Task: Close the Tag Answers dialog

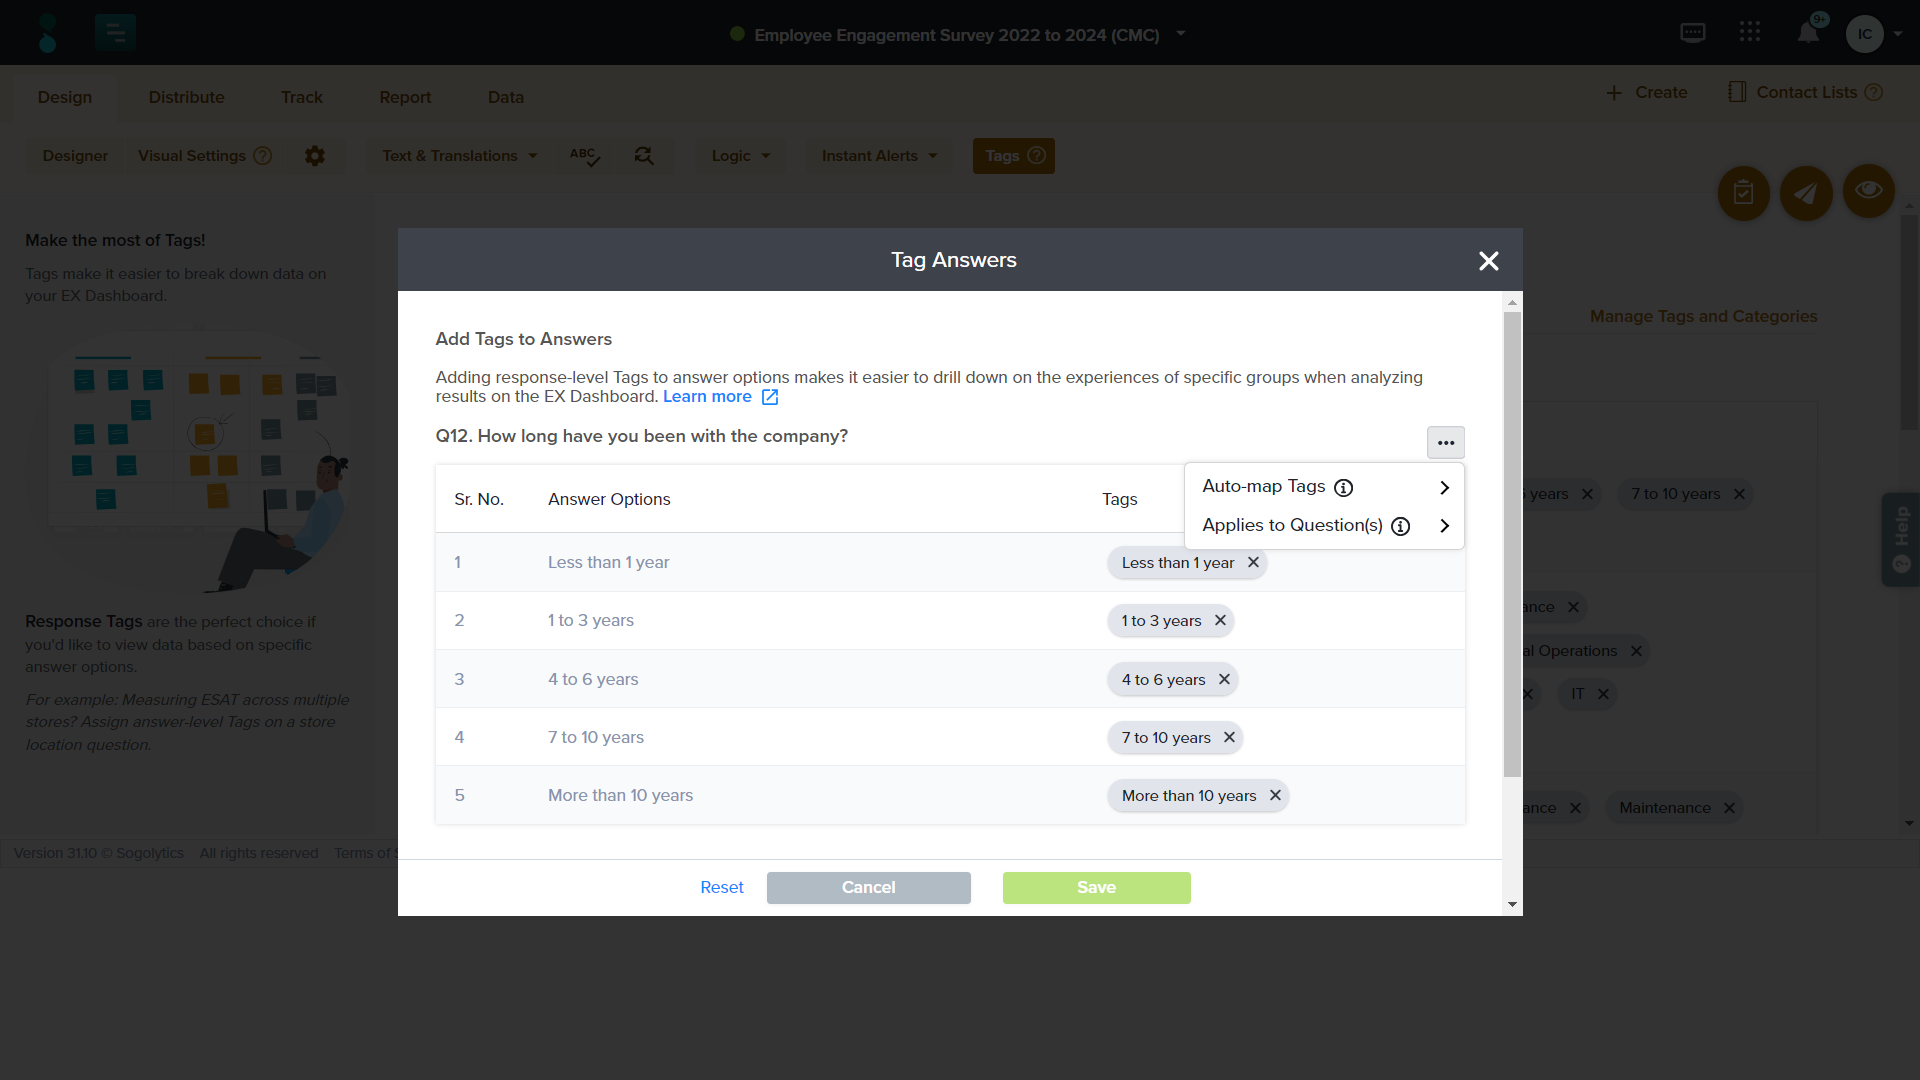Action: (1488, 261)
